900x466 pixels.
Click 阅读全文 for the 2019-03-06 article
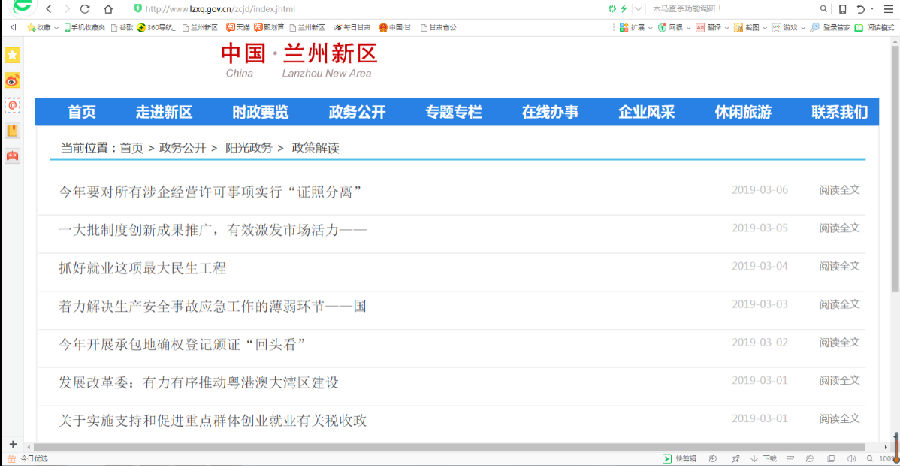pos(839,190)
